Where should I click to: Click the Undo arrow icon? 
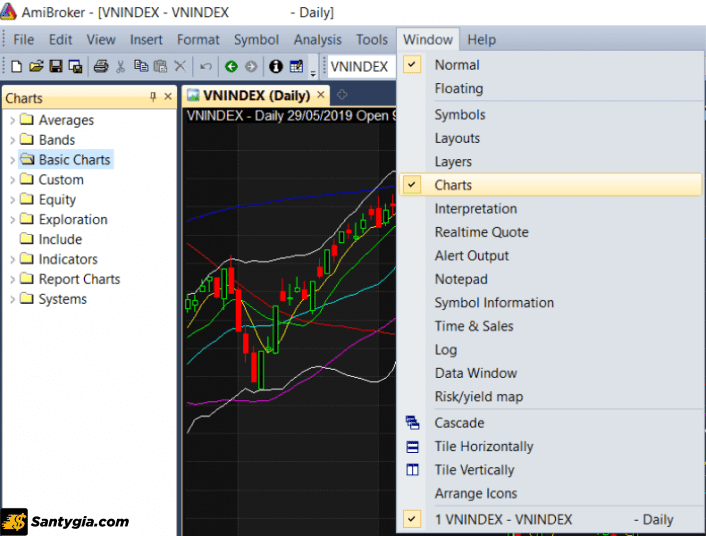tap(206, 67)
